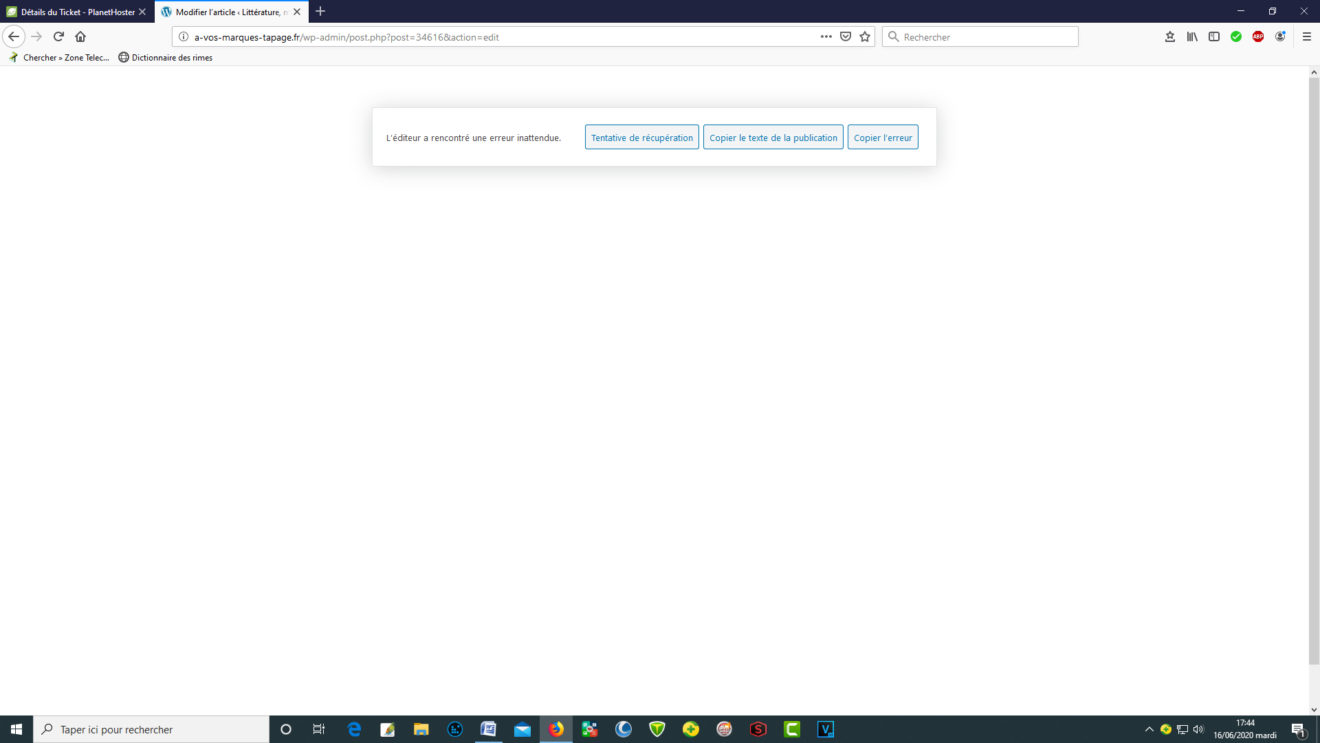Open the green C app on taskbar
The width and height of the screenshot is (1320, 743).
pyautogui.click(x=792, y=729)
